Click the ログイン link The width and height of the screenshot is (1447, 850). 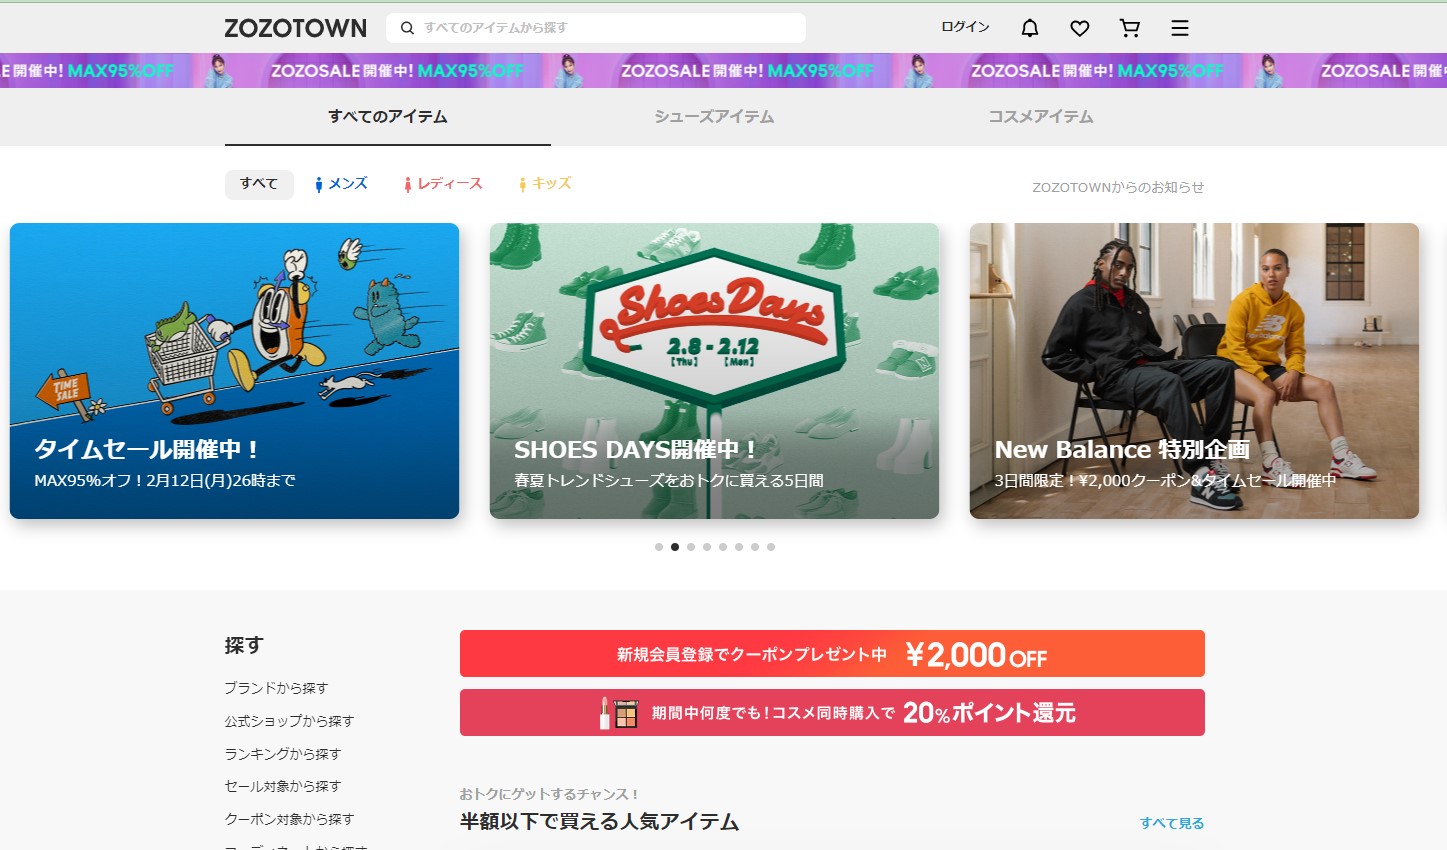[x=965, y=27]
